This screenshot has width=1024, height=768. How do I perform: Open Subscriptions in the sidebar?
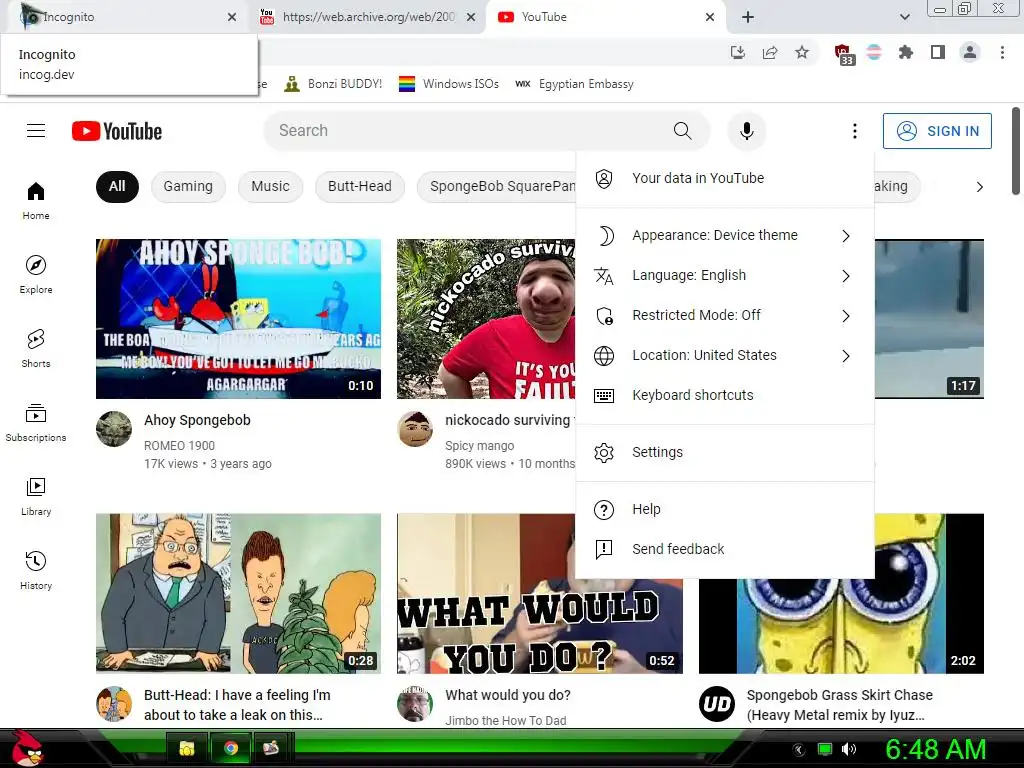[36, 423]
